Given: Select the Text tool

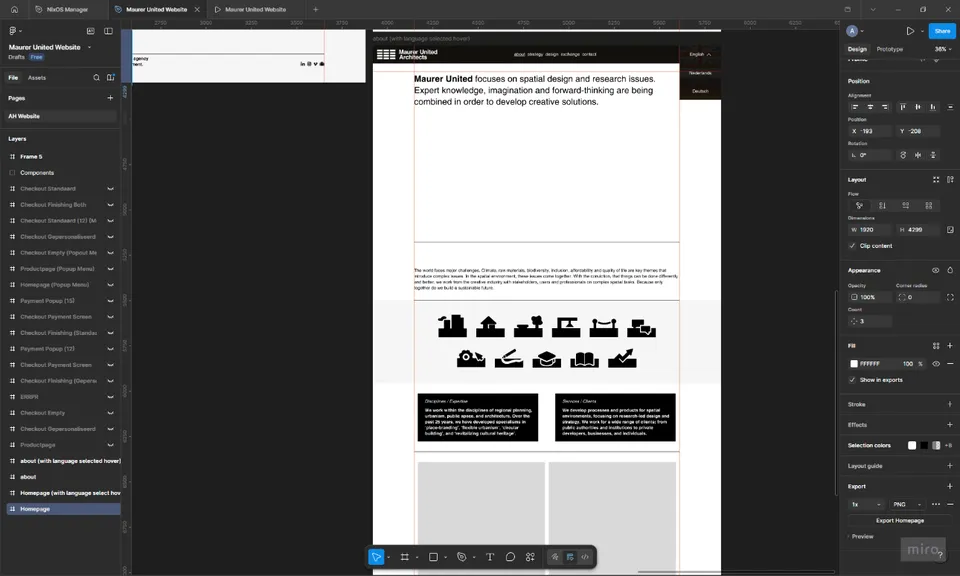Looking at the screenshot, I should click(490, 557).
